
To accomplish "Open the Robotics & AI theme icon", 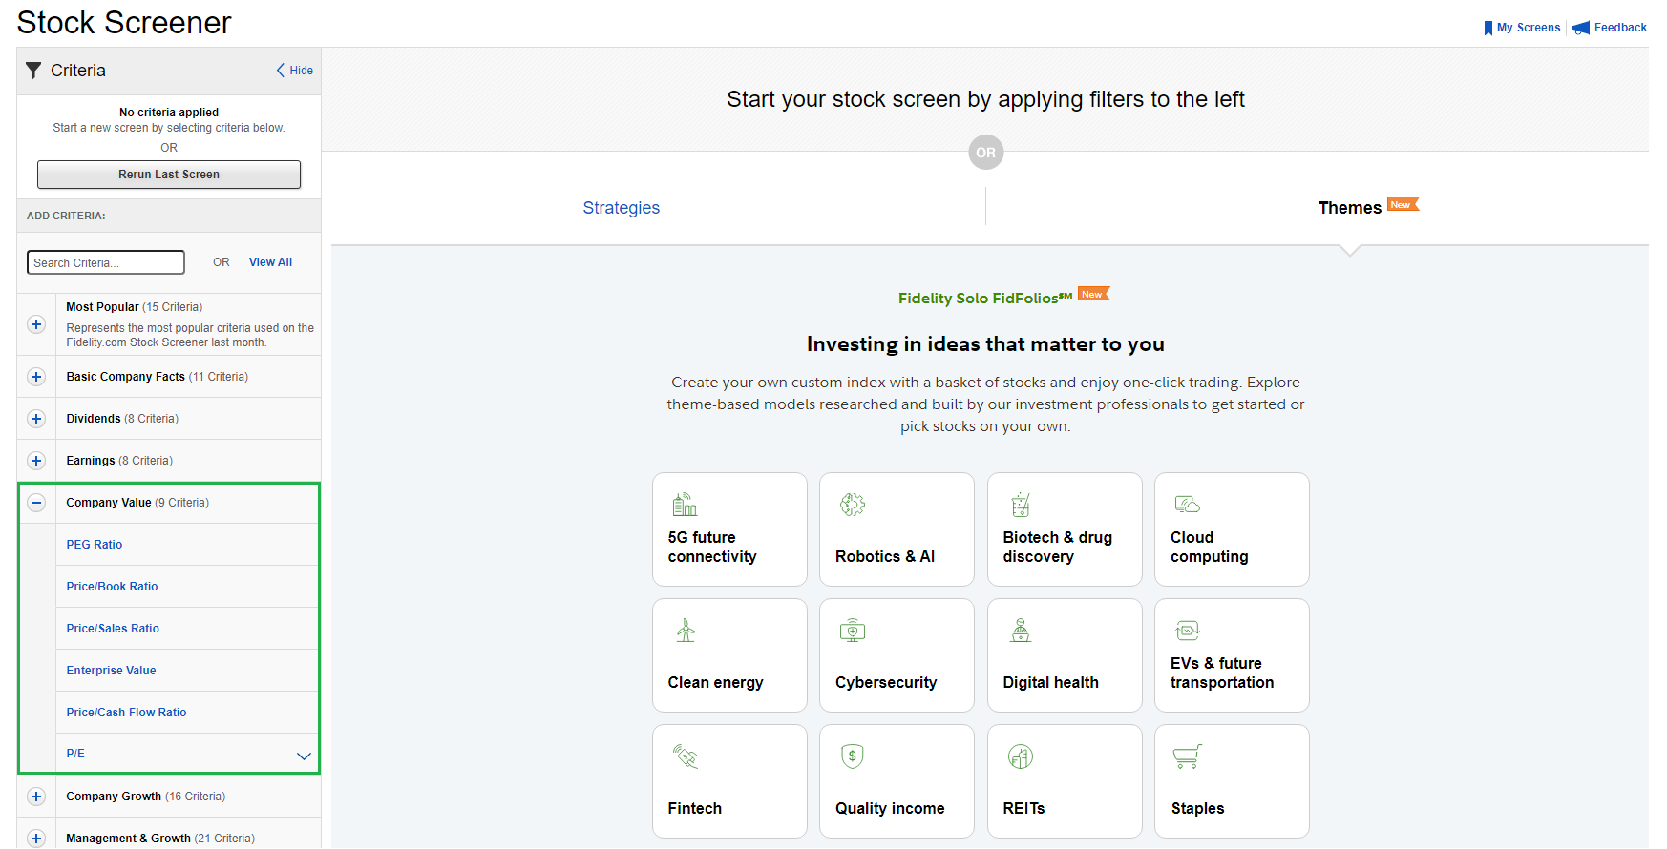I will pos(852,504).
